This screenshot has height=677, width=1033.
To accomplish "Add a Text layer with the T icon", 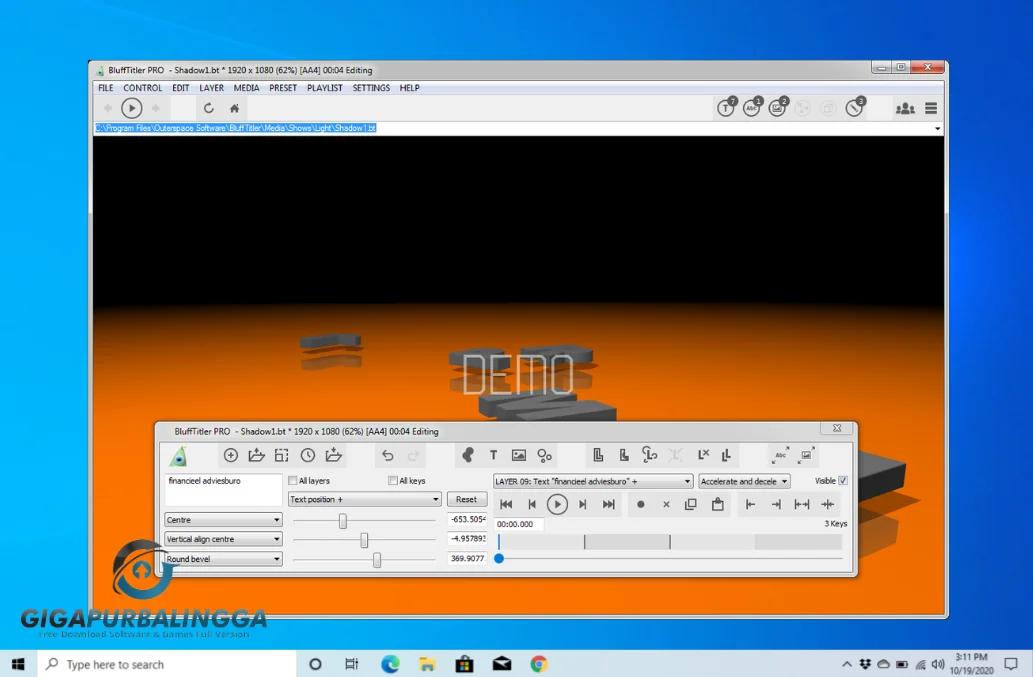I will tap(494, 455).
